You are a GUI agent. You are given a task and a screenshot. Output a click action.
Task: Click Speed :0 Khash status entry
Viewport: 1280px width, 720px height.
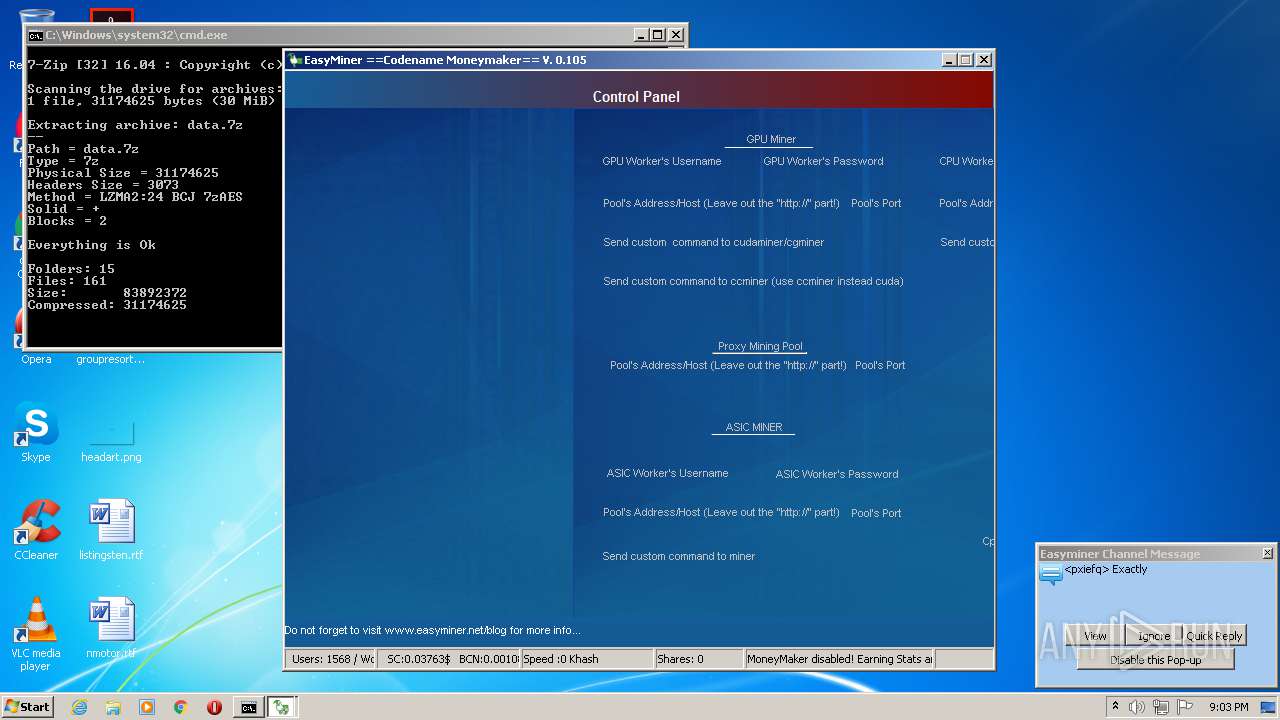coord(587,659)
